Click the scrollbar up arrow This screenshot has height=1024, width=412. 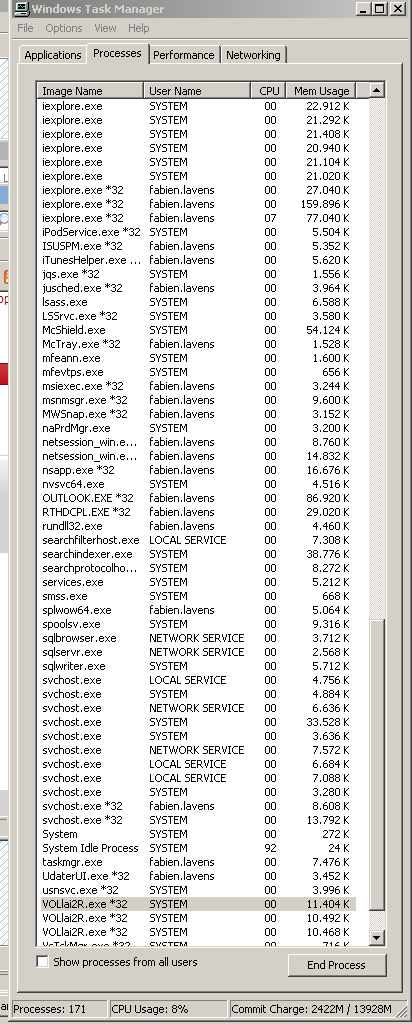click(377, 90)
